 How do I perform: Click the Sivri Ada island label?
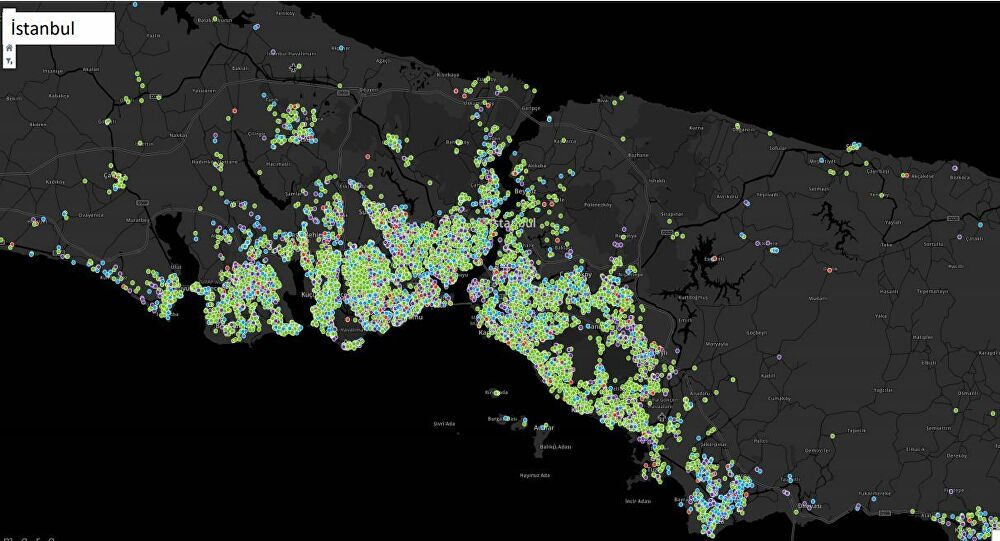point(446,423)
